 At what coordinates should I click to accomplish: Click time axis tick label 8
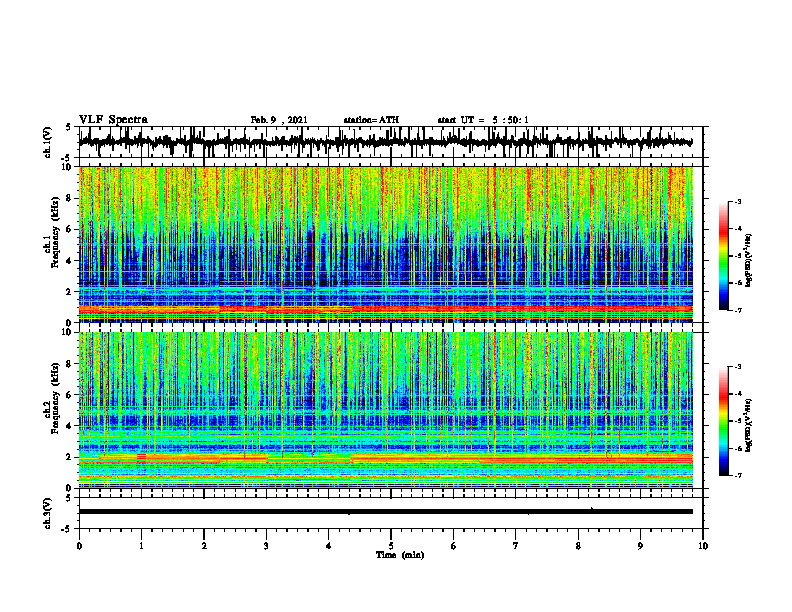(578, 546)
